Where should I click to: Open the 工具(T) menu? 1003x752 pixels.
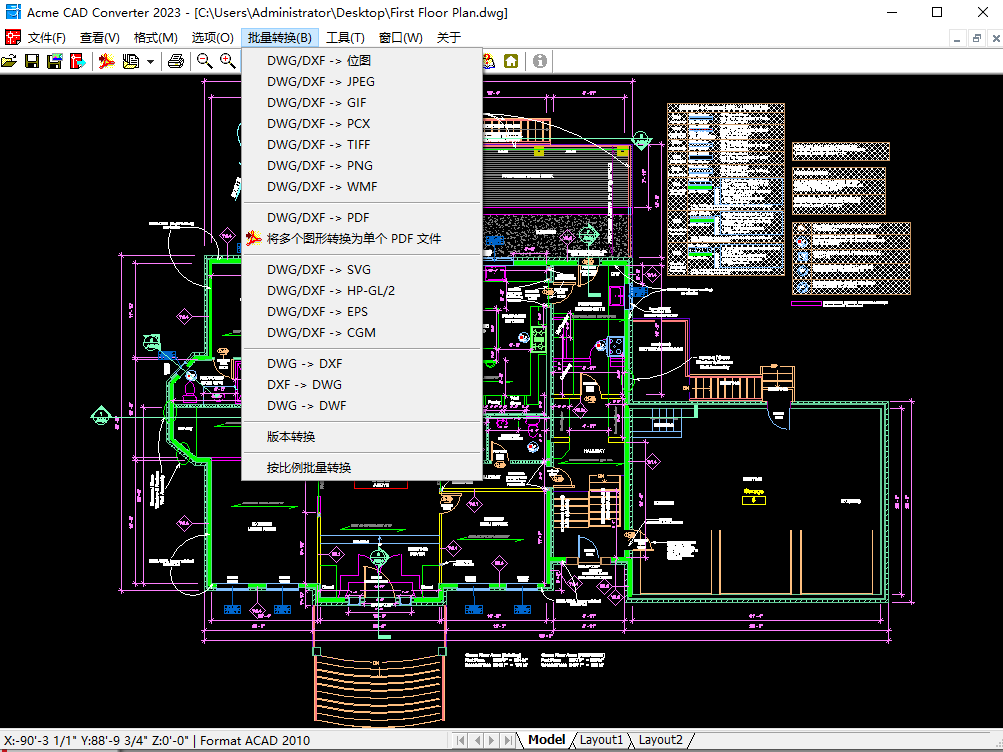click(x=345, y=38)
